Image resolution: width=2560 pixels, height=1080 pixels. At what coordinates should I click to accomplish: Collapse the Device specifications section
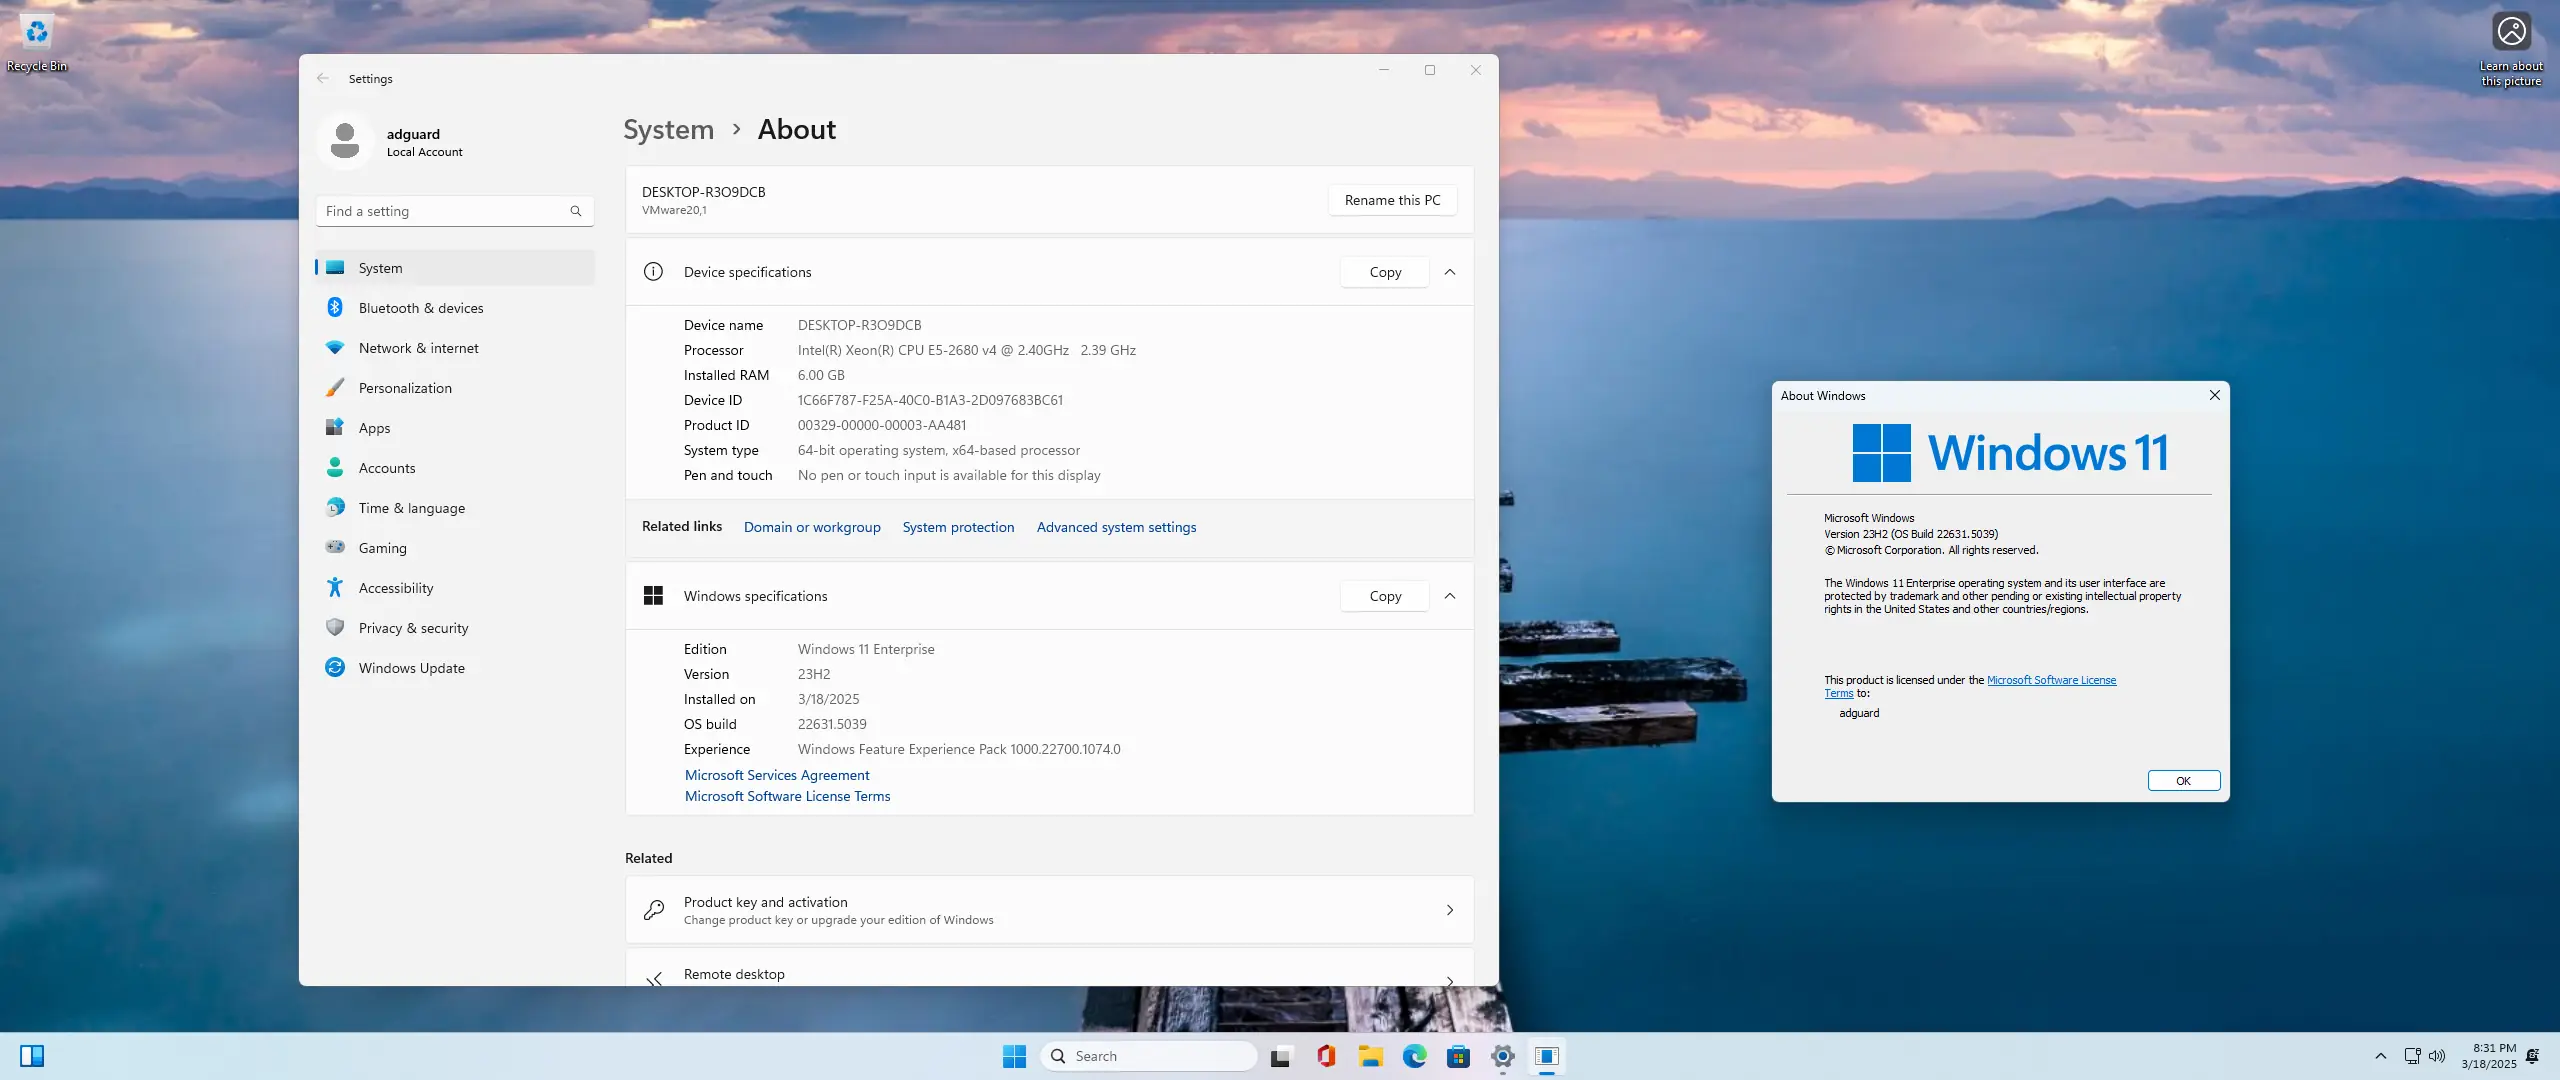(x=1450, y=271)
